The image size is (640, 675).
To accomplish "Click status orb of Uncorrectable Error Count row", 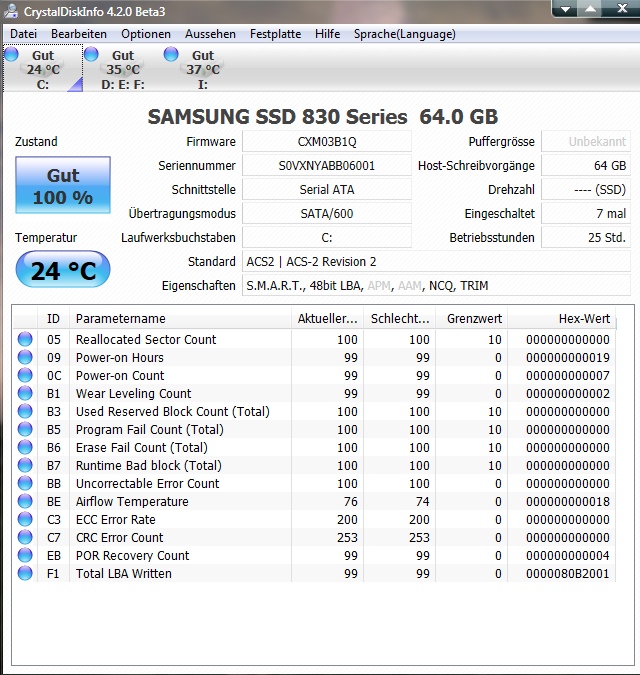I will coord(25,483).
